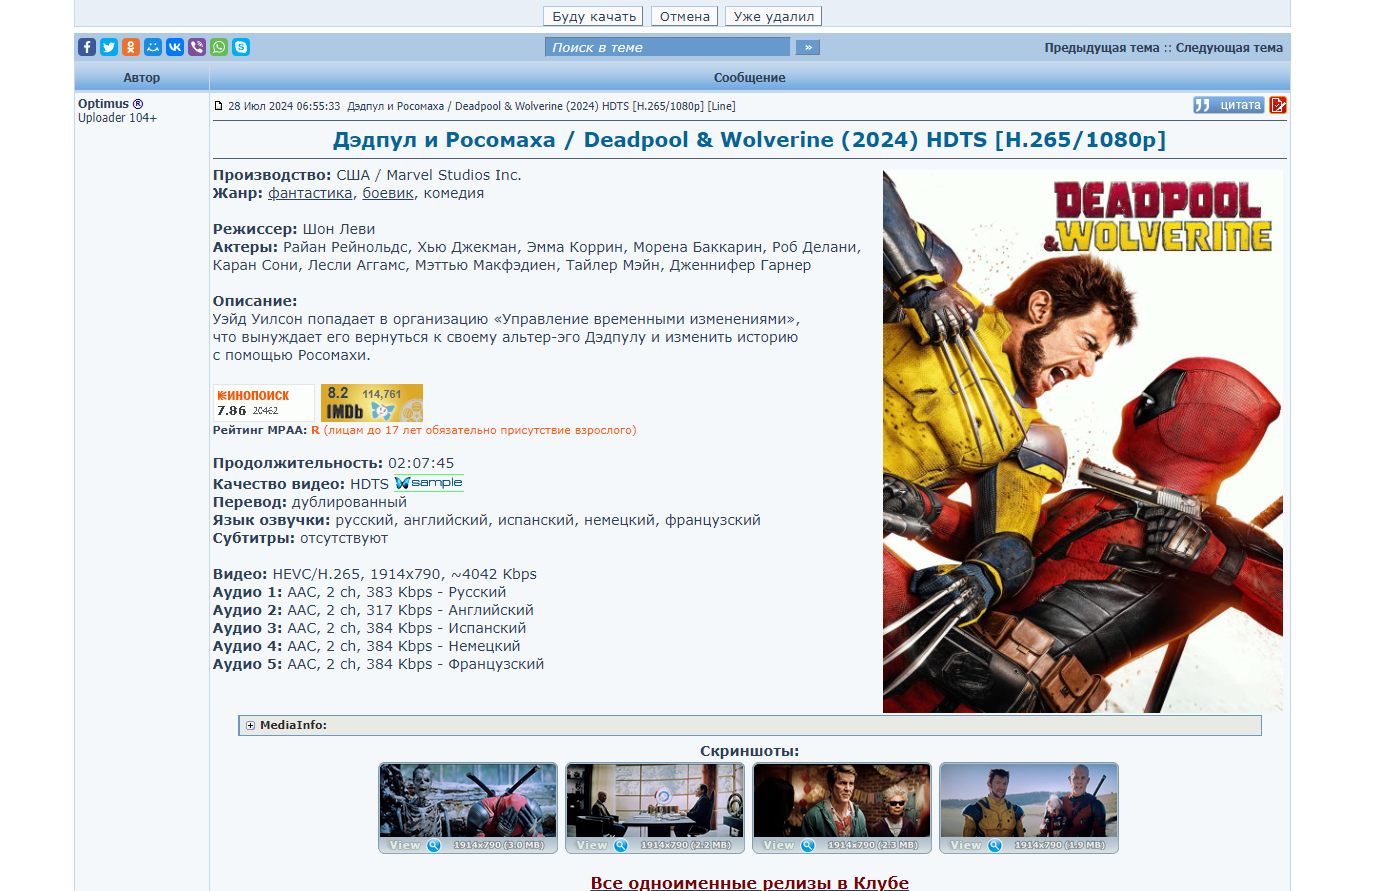Click the Сообщение column header
Image resolution: width=1400 pixels, height=891 pixels.
750,77
